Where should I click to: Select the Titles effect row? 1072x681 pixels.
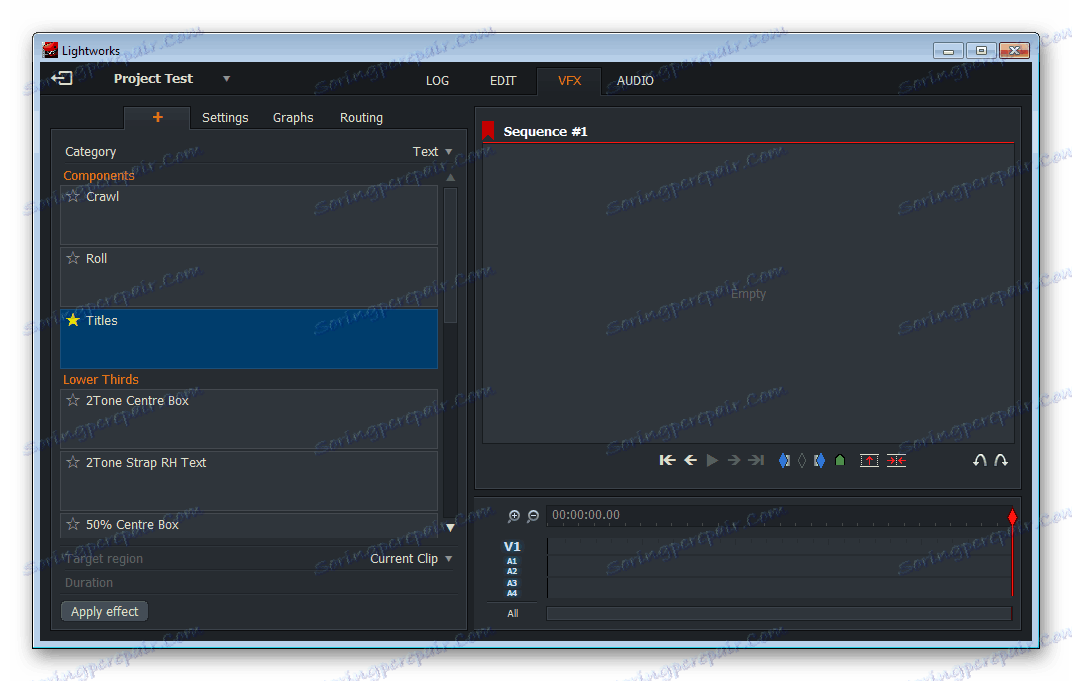tap(249, 339)
